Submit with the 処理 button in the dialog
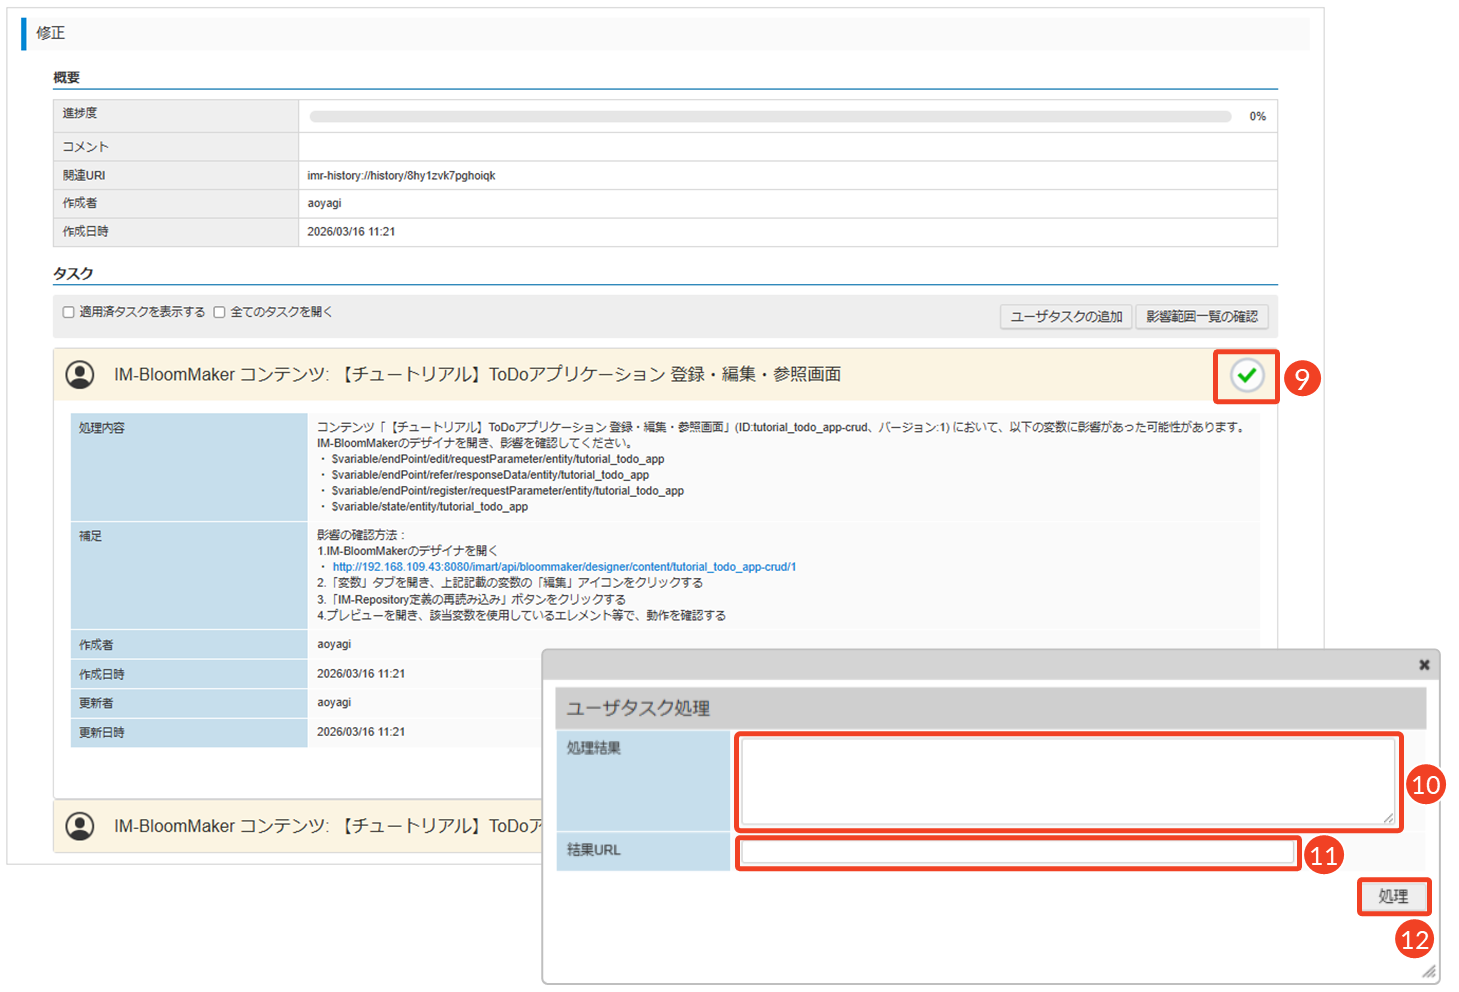Image resolution: width=1459 pixels, height=992 pixels. pos(1393,897)
